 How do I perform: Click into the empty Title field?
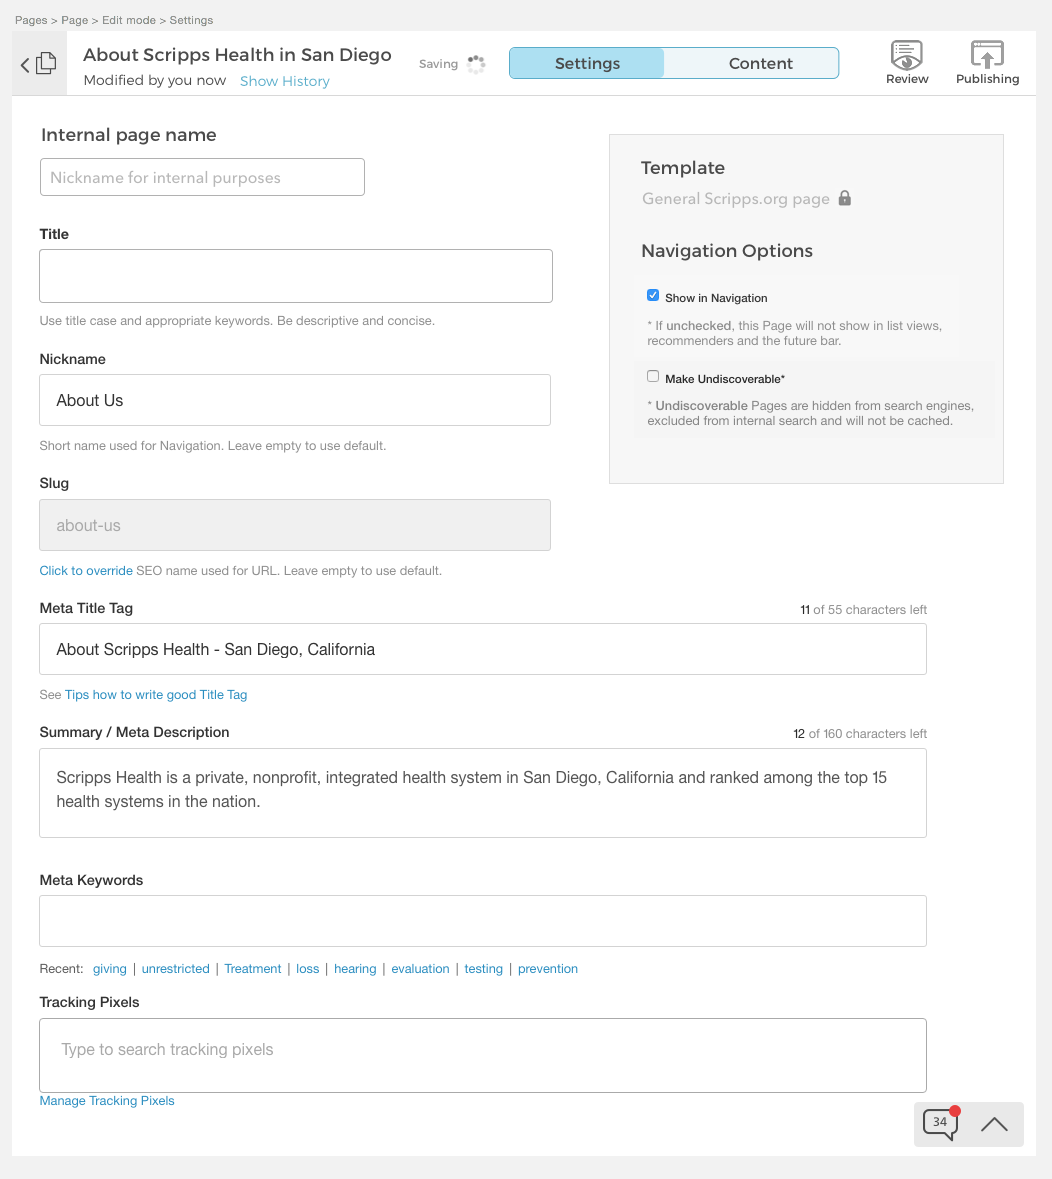coord(296,276)
